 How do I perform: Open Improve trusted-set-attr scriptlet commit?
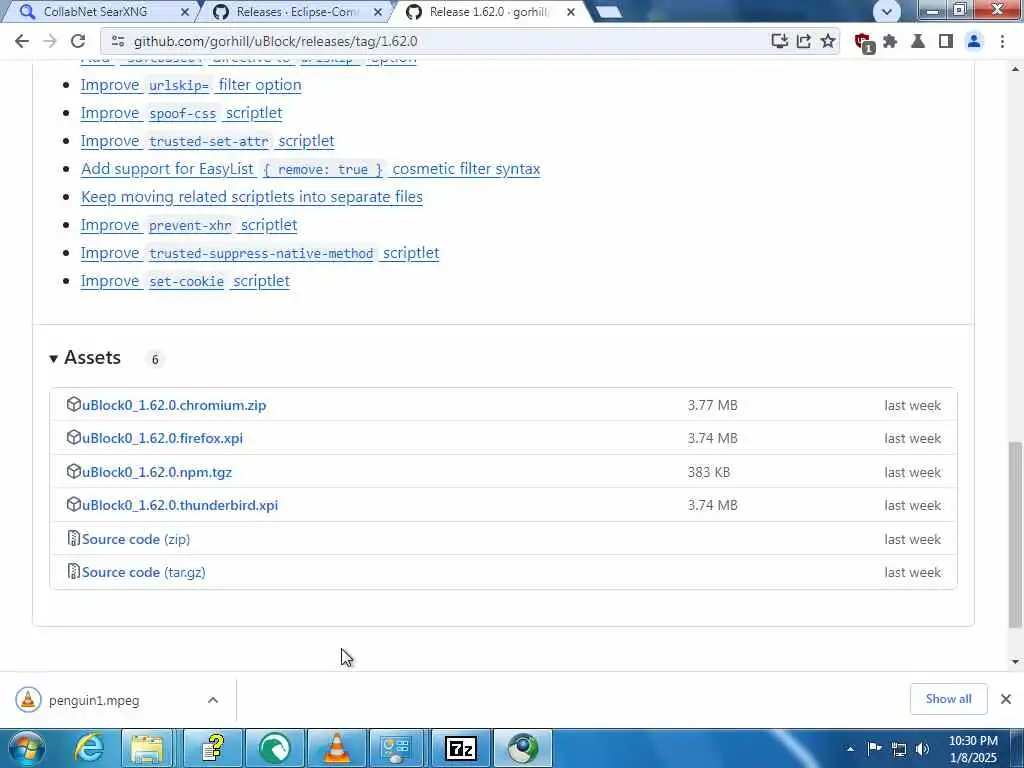coord(208,141)
